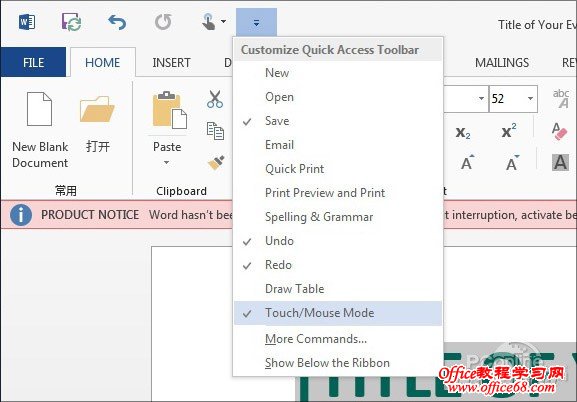577x402 pixels.
Task: Click Clear Formatting eraser icon
Action: (559, 131)
